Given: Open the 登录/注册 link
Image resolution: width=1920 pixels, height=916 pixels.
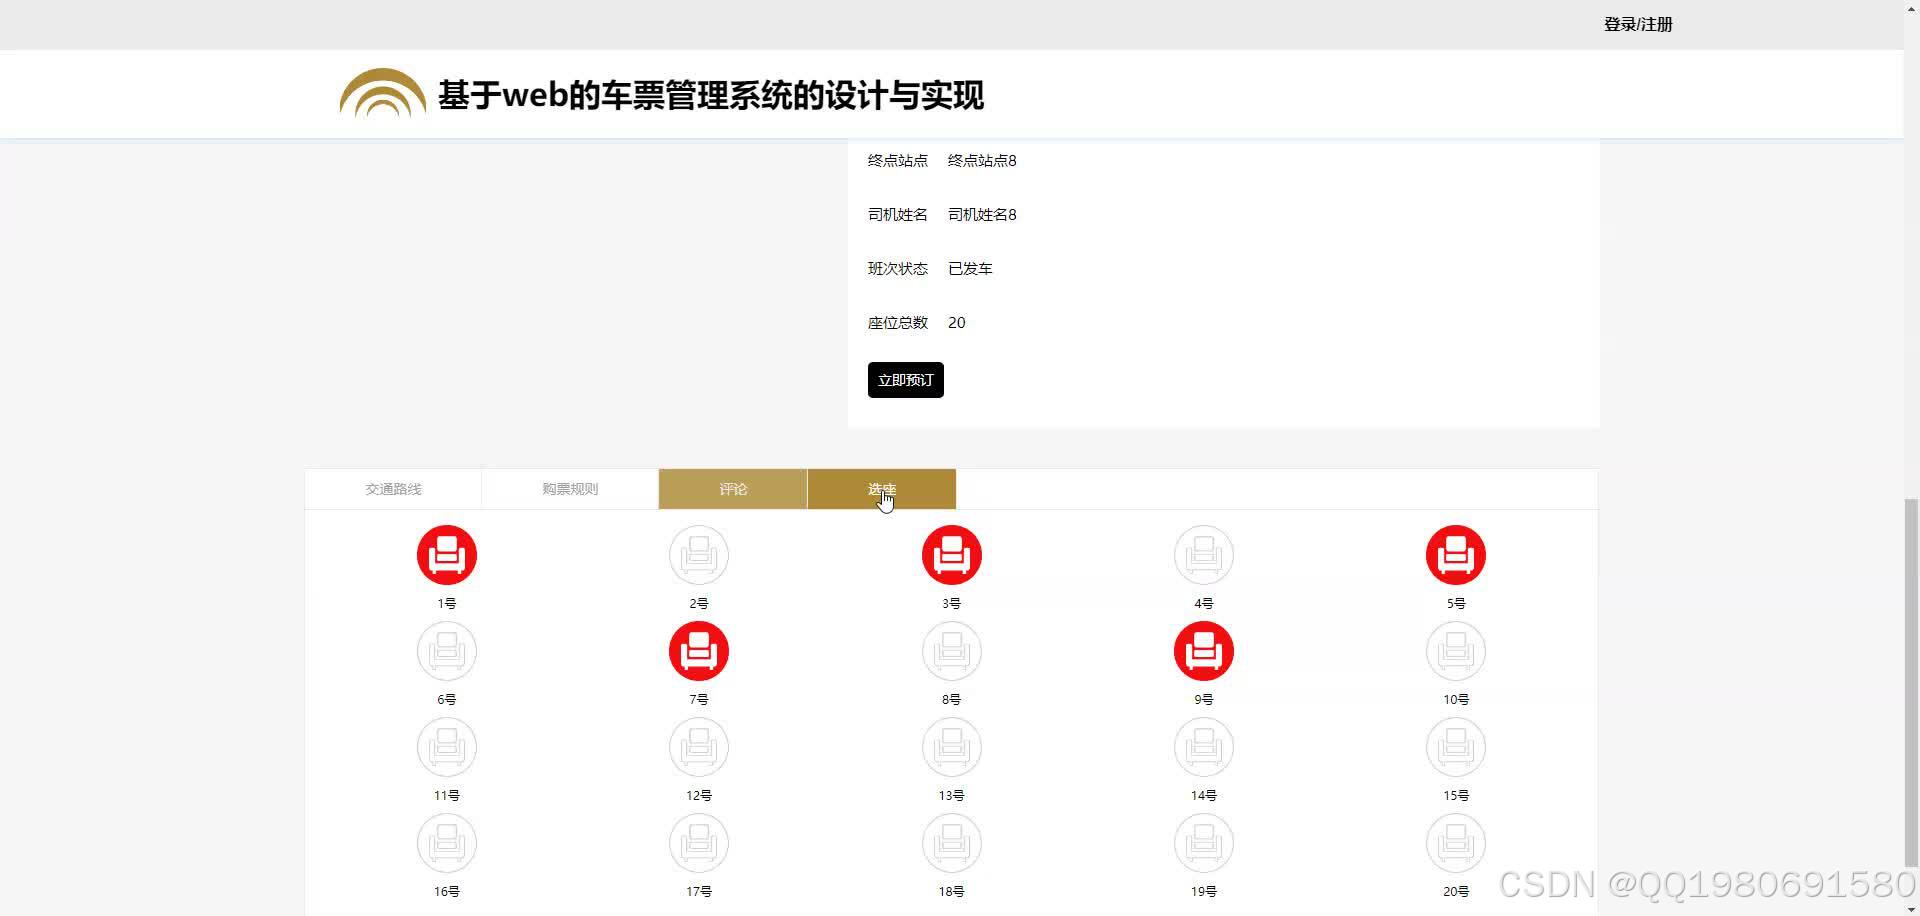Looking at the screenshot, I should coord(1638,24).
